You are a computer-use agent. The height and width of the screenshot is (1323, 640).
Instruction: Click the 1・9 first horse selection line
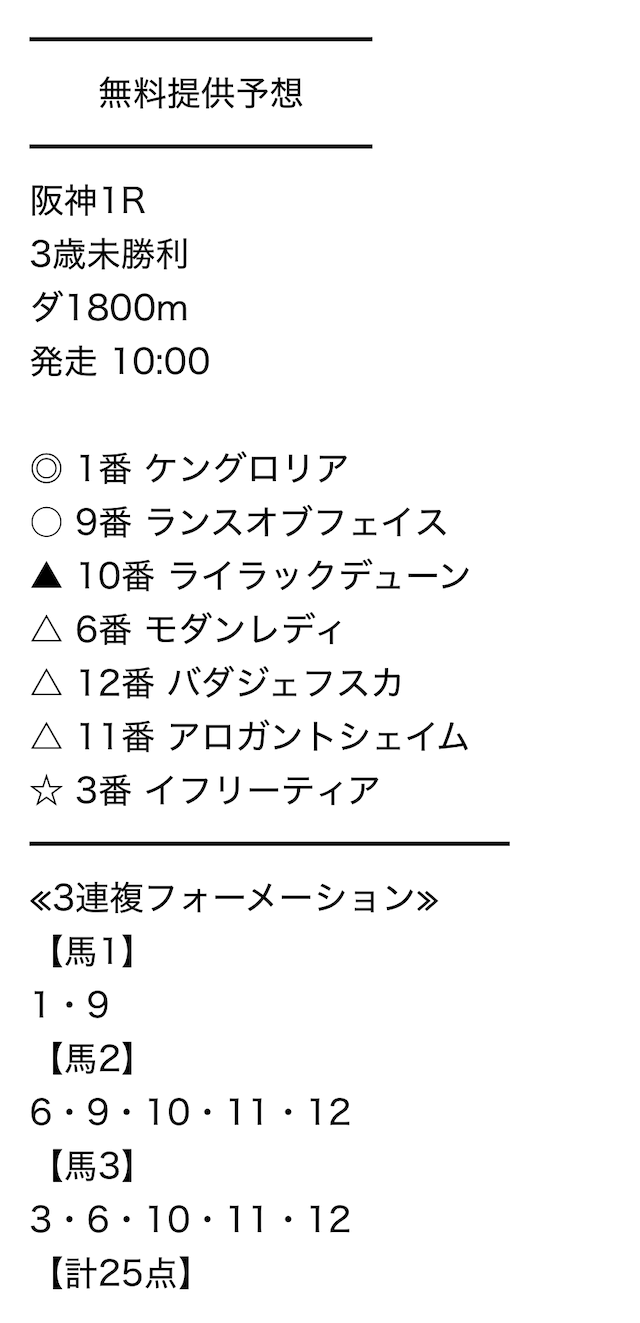click(x=70, y=1005)
